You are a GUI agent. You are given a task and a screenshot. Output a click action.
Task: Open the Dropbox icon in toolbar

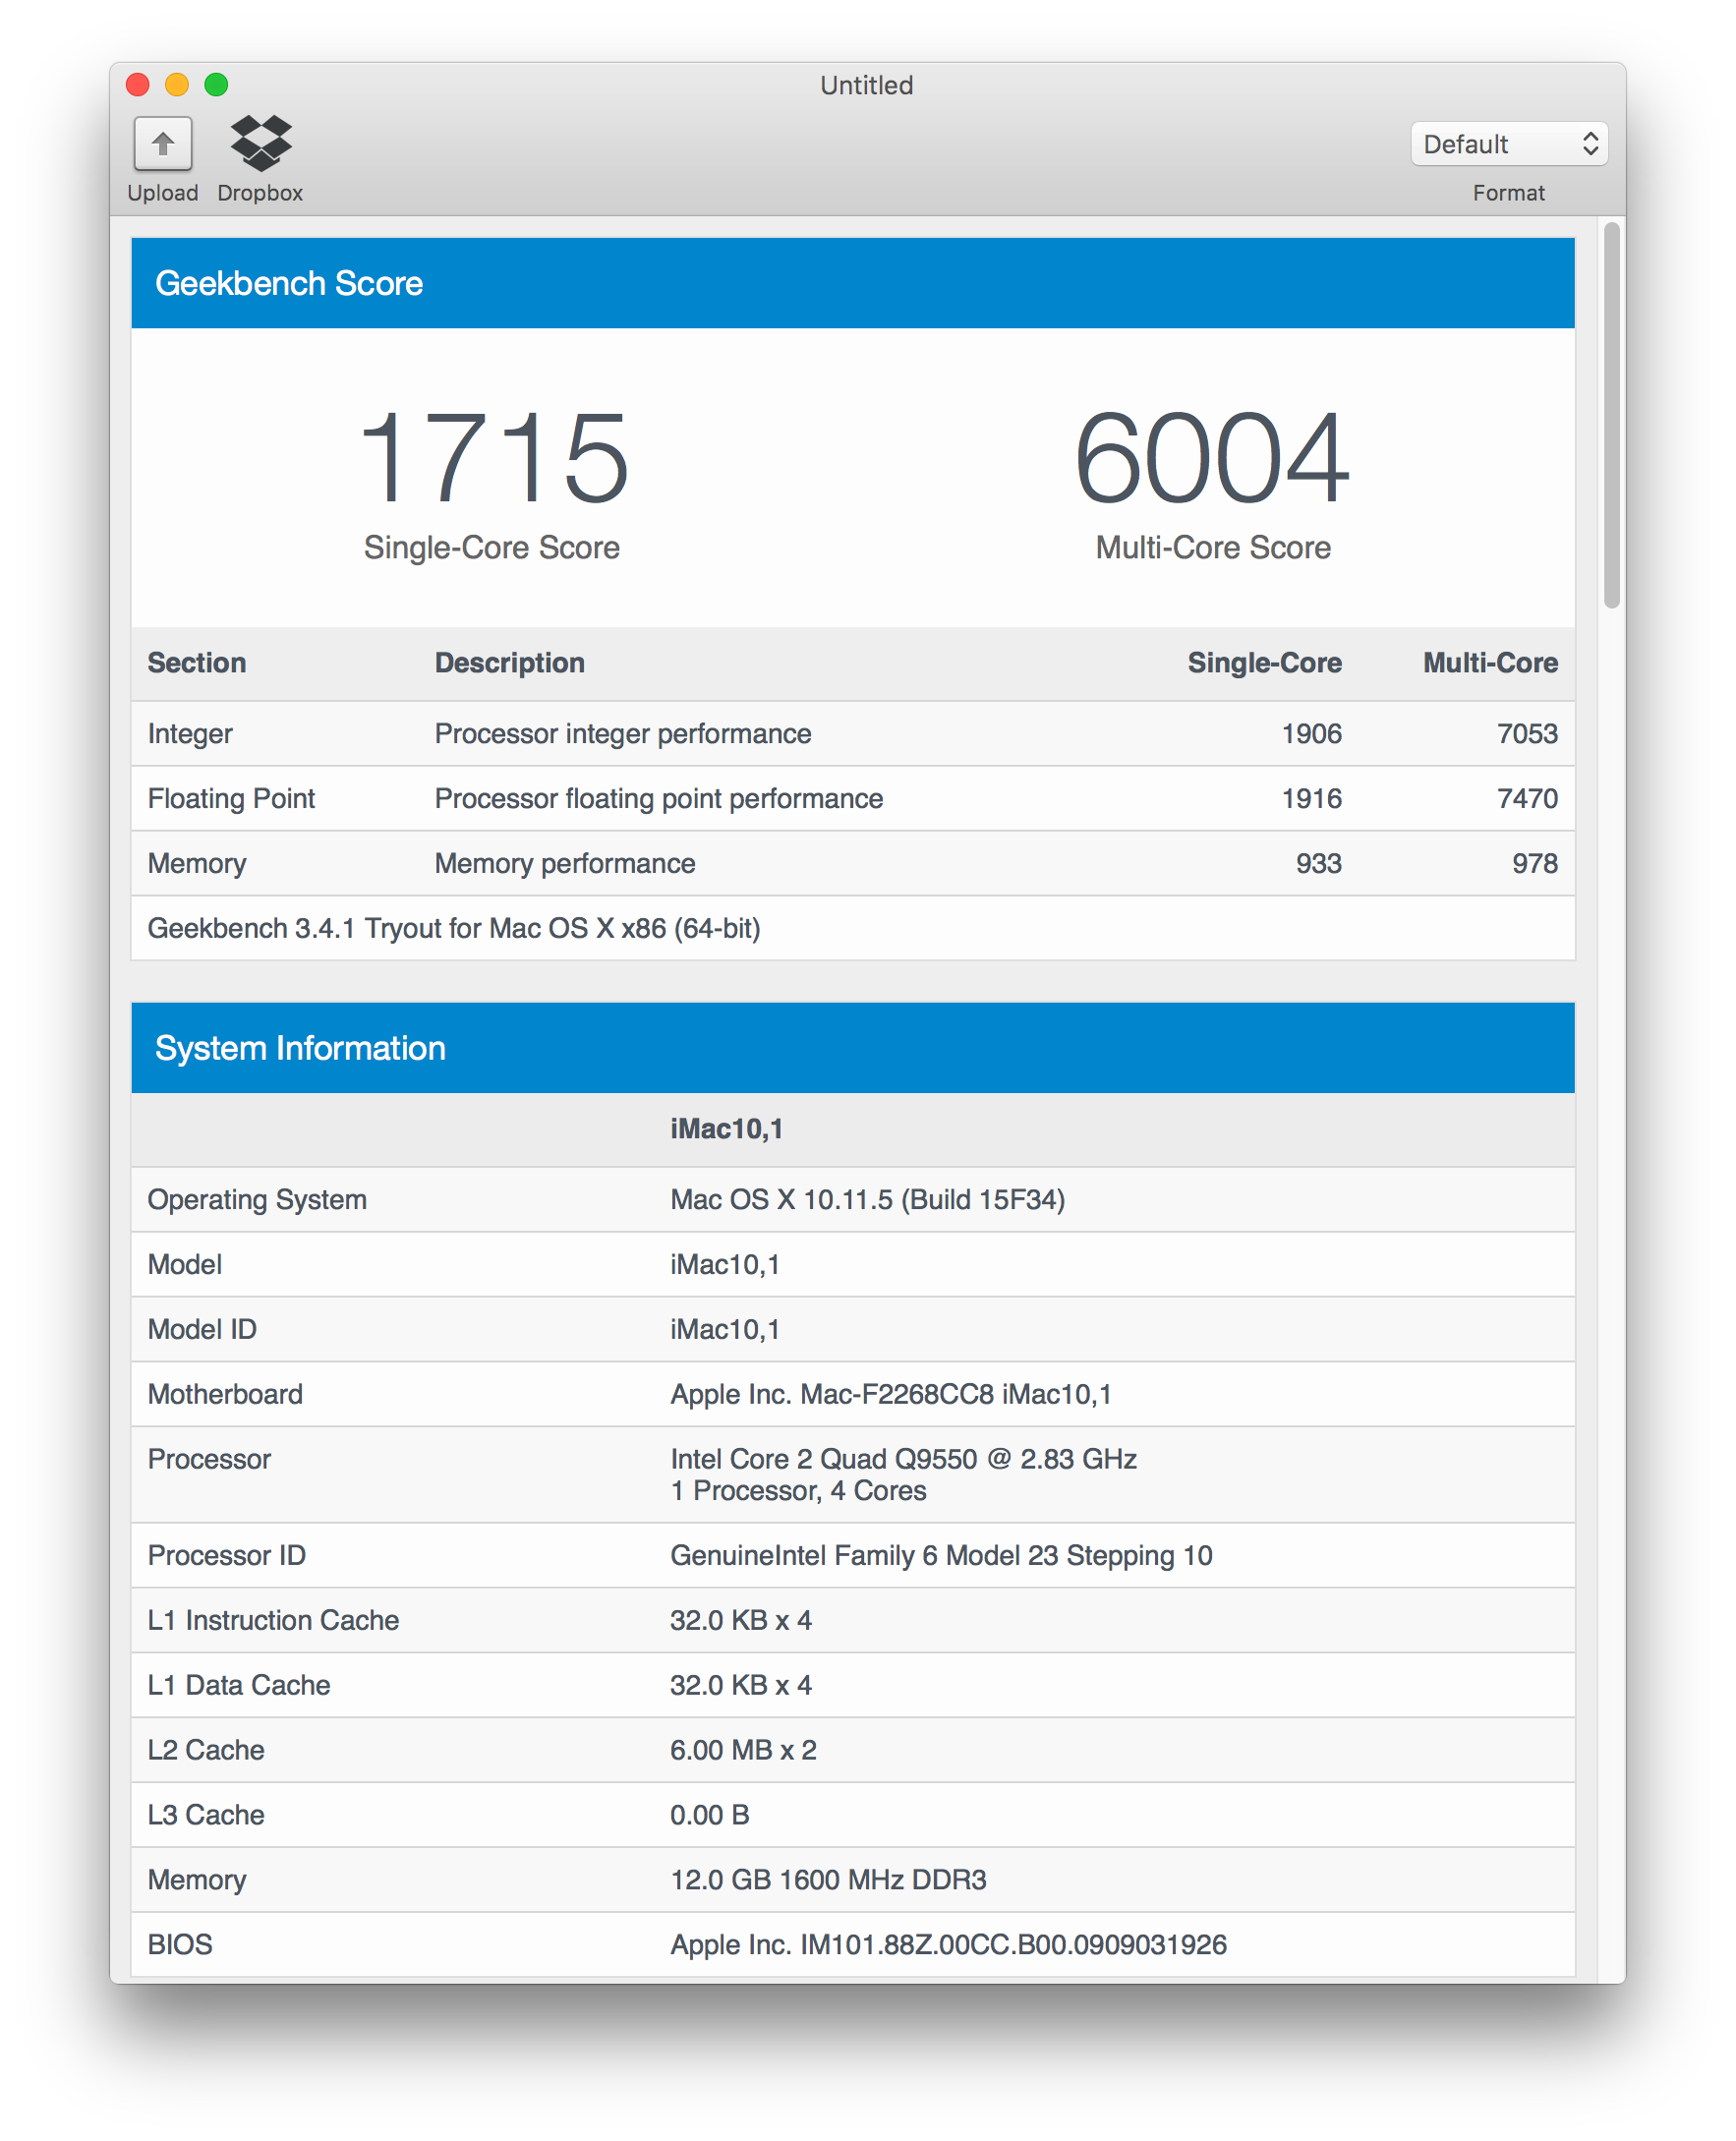[261, 143]
